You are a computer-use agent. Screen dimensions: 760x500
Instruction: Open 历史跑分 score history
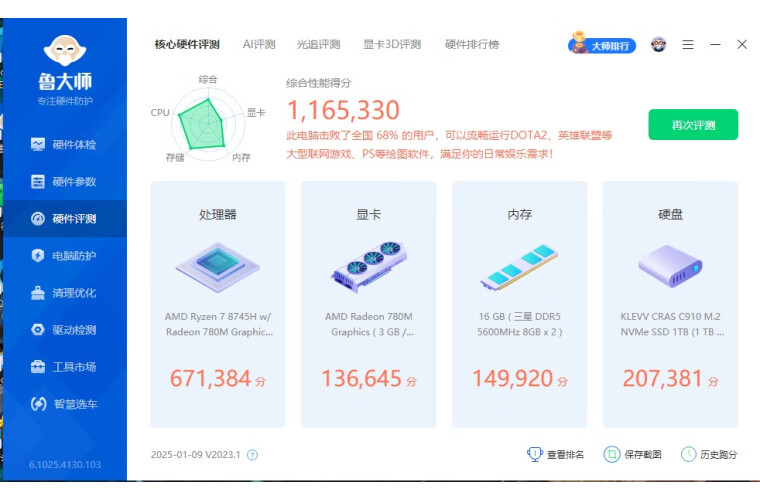(709, 455)
